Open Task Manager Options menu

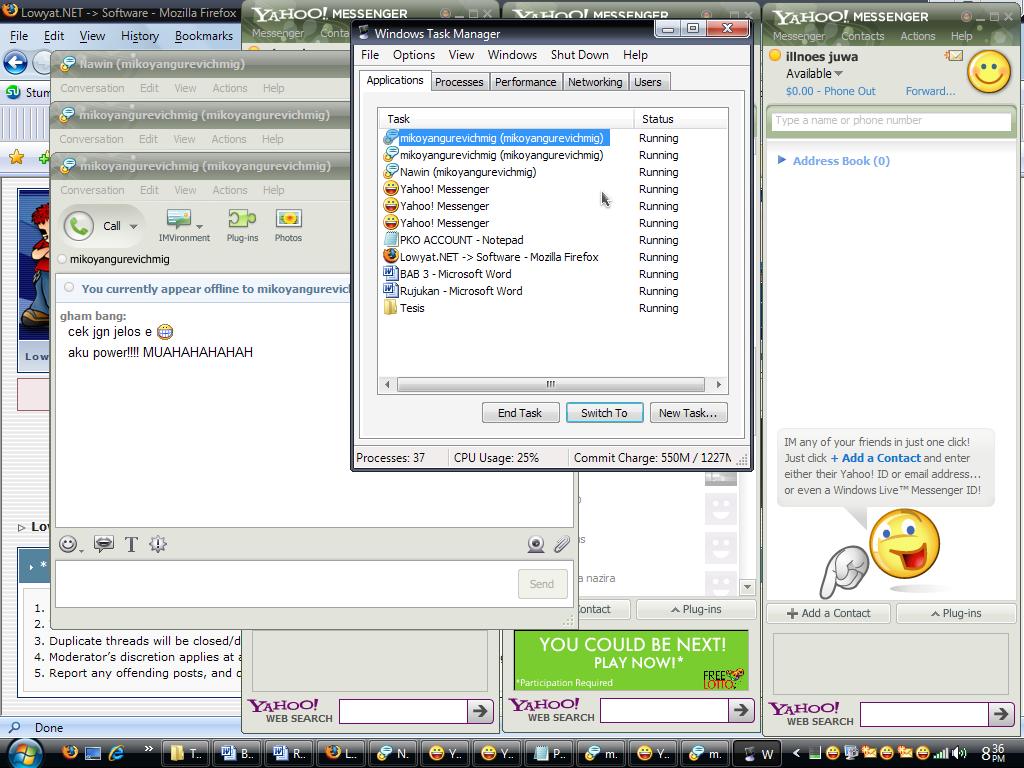point(413,55)
